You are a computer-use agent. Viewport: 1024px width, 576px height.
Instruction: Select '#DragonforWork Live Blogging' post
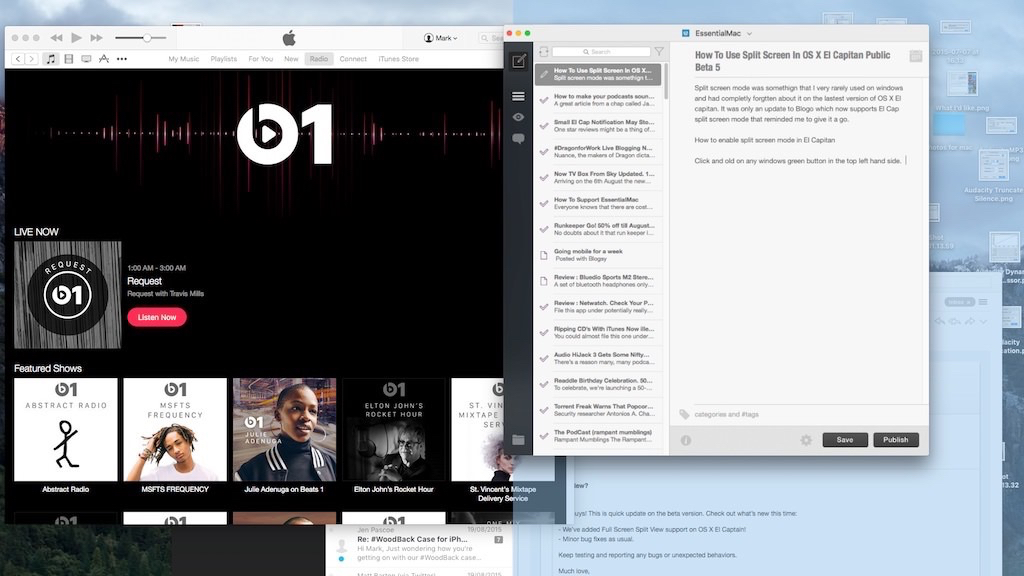598,152
